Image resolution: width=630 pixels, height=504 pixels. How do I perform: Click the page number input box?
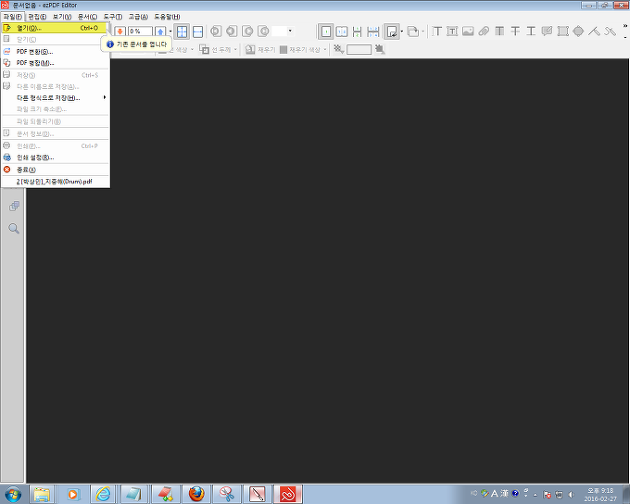(279, 31)
